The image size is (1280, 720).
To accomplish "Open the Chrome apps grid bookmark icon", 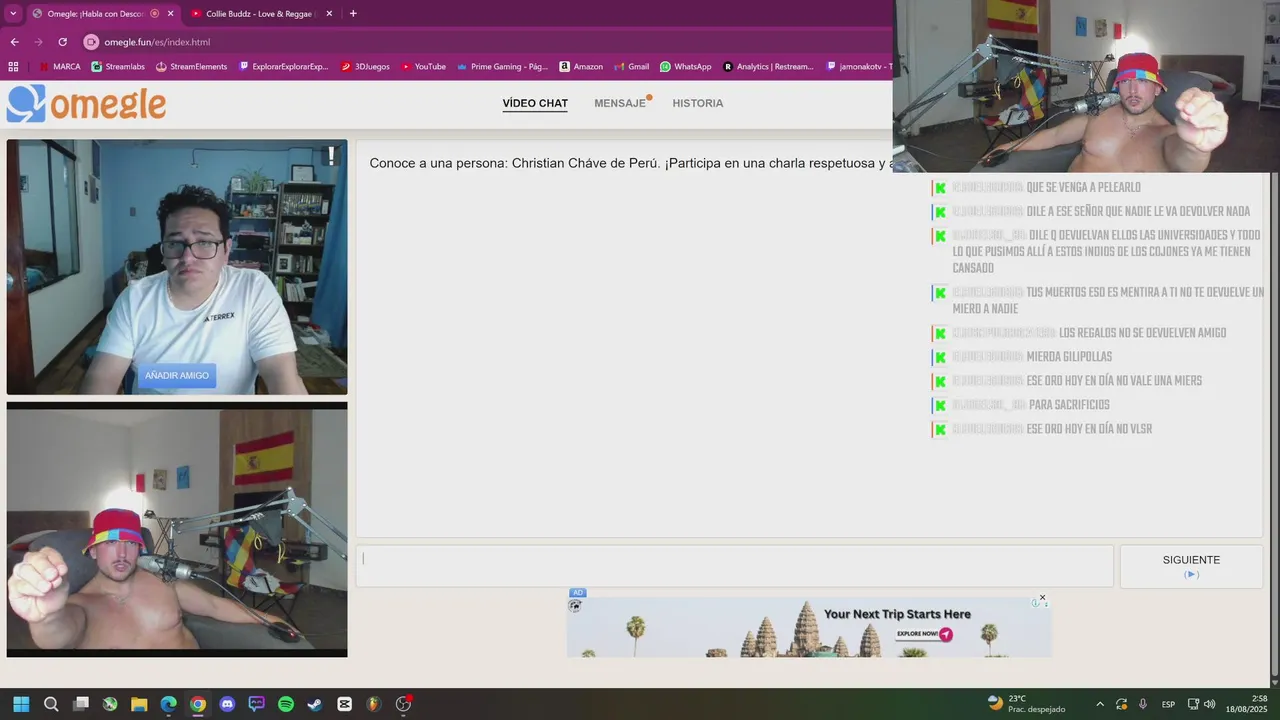I will (x=13, y=67).
